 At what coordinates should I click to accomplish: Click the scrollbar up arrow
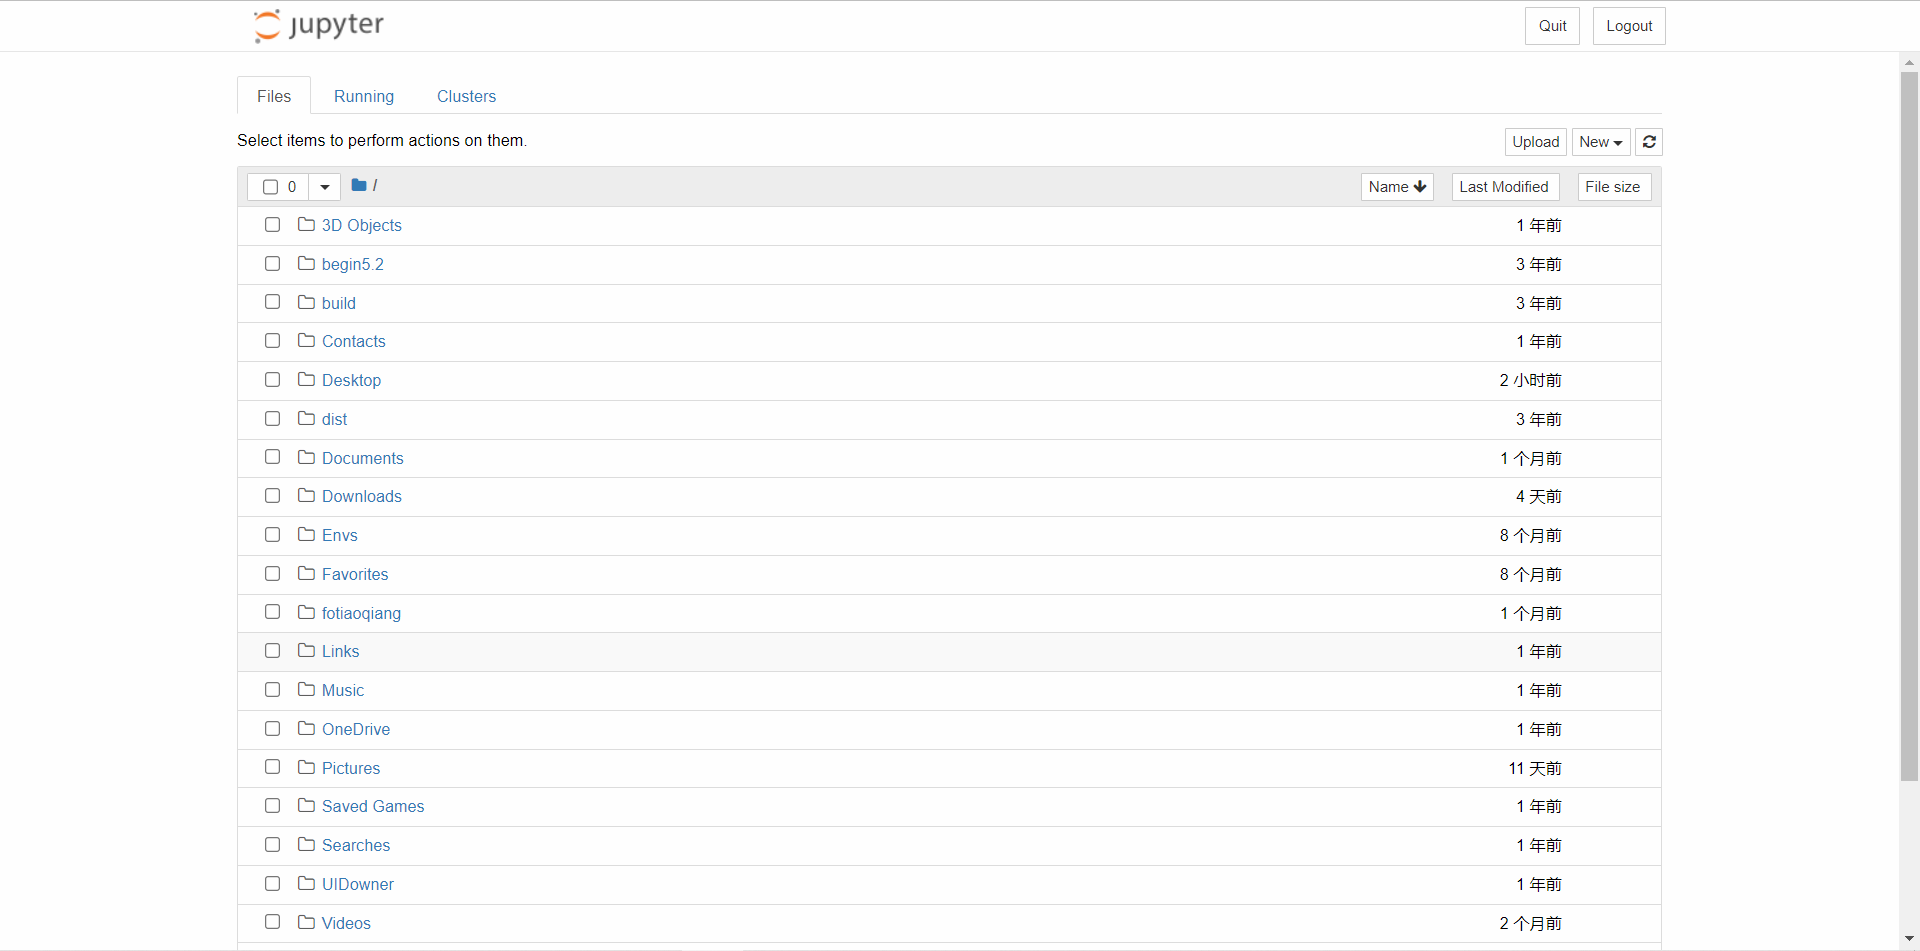tap(1909, 62)
